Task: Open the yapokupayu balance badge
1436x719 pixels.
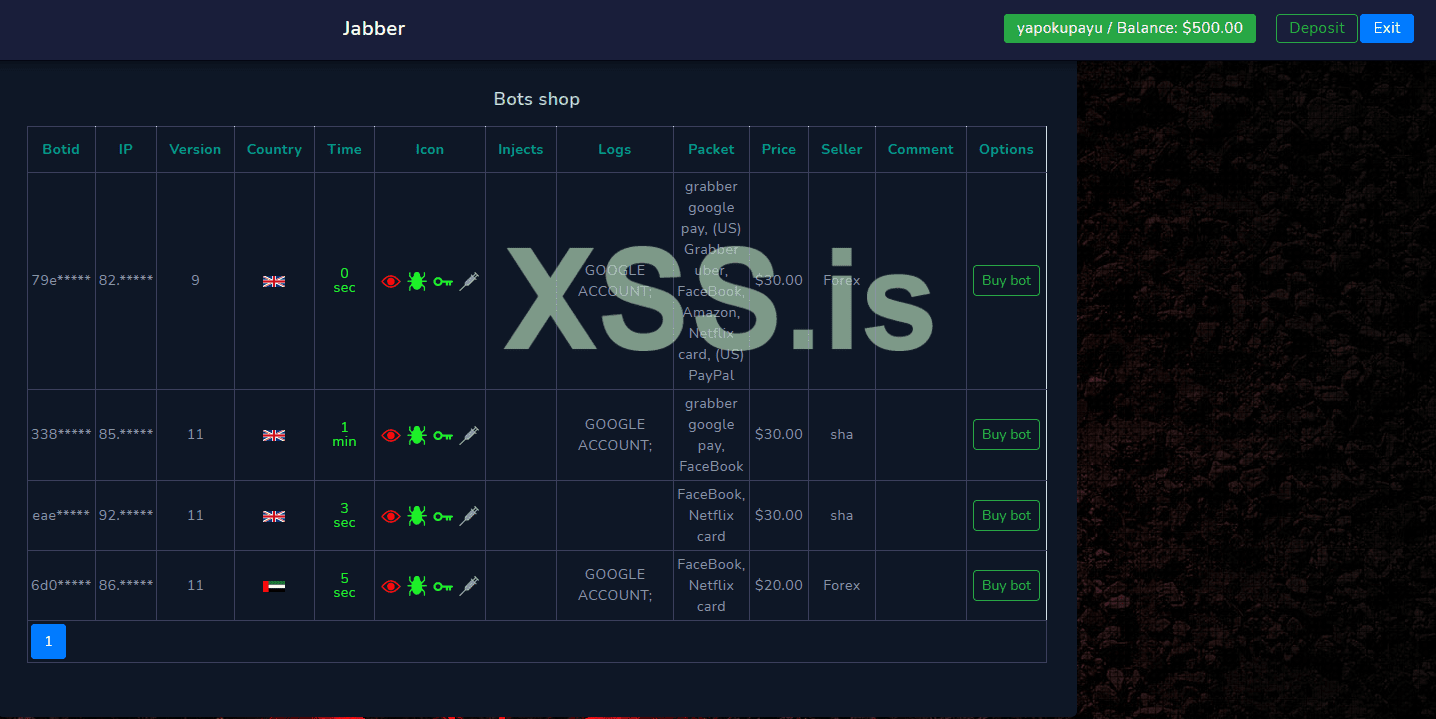Action: [x=1130, y=28]
